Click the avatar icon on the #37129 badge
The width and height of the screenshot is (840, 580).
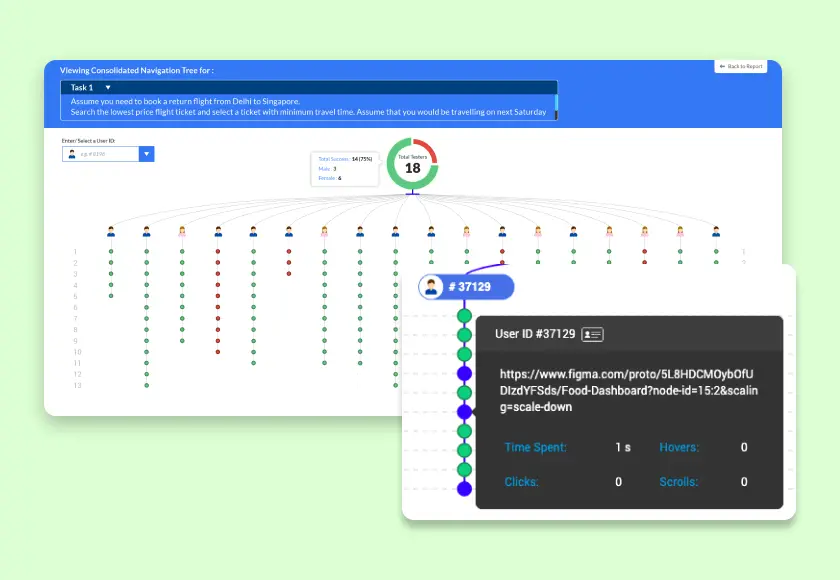tap(432, 288)
